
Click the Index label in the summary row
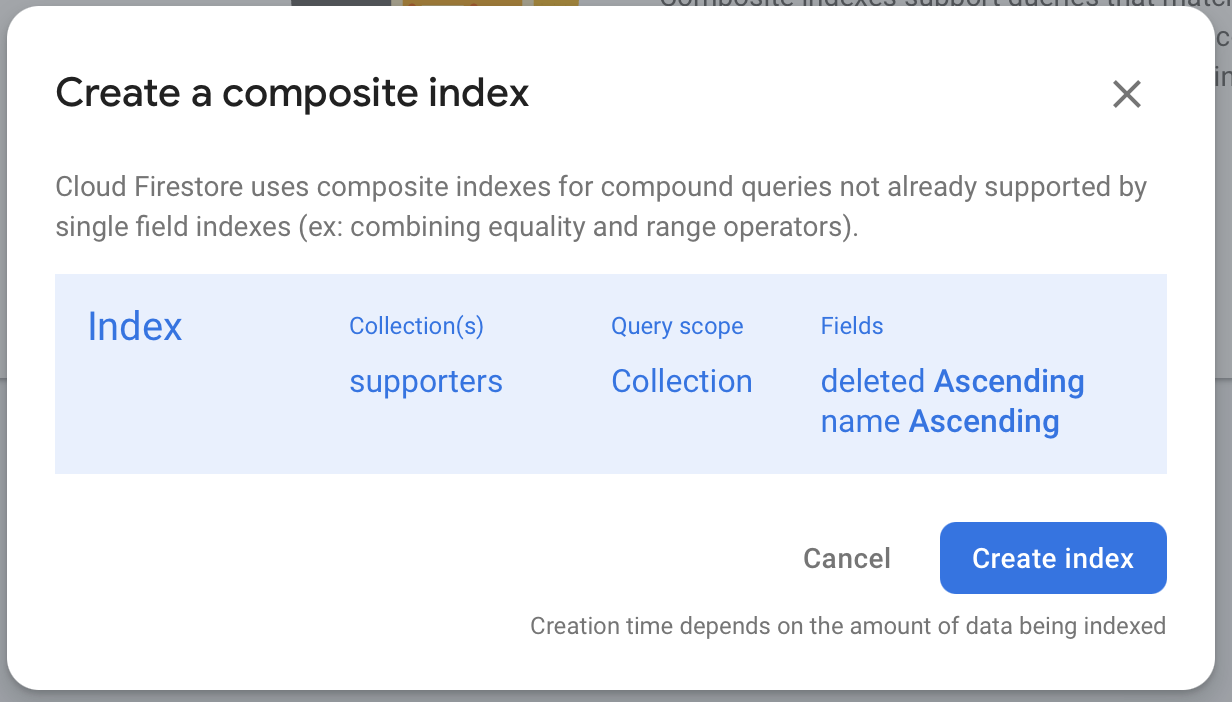[134, 326]
